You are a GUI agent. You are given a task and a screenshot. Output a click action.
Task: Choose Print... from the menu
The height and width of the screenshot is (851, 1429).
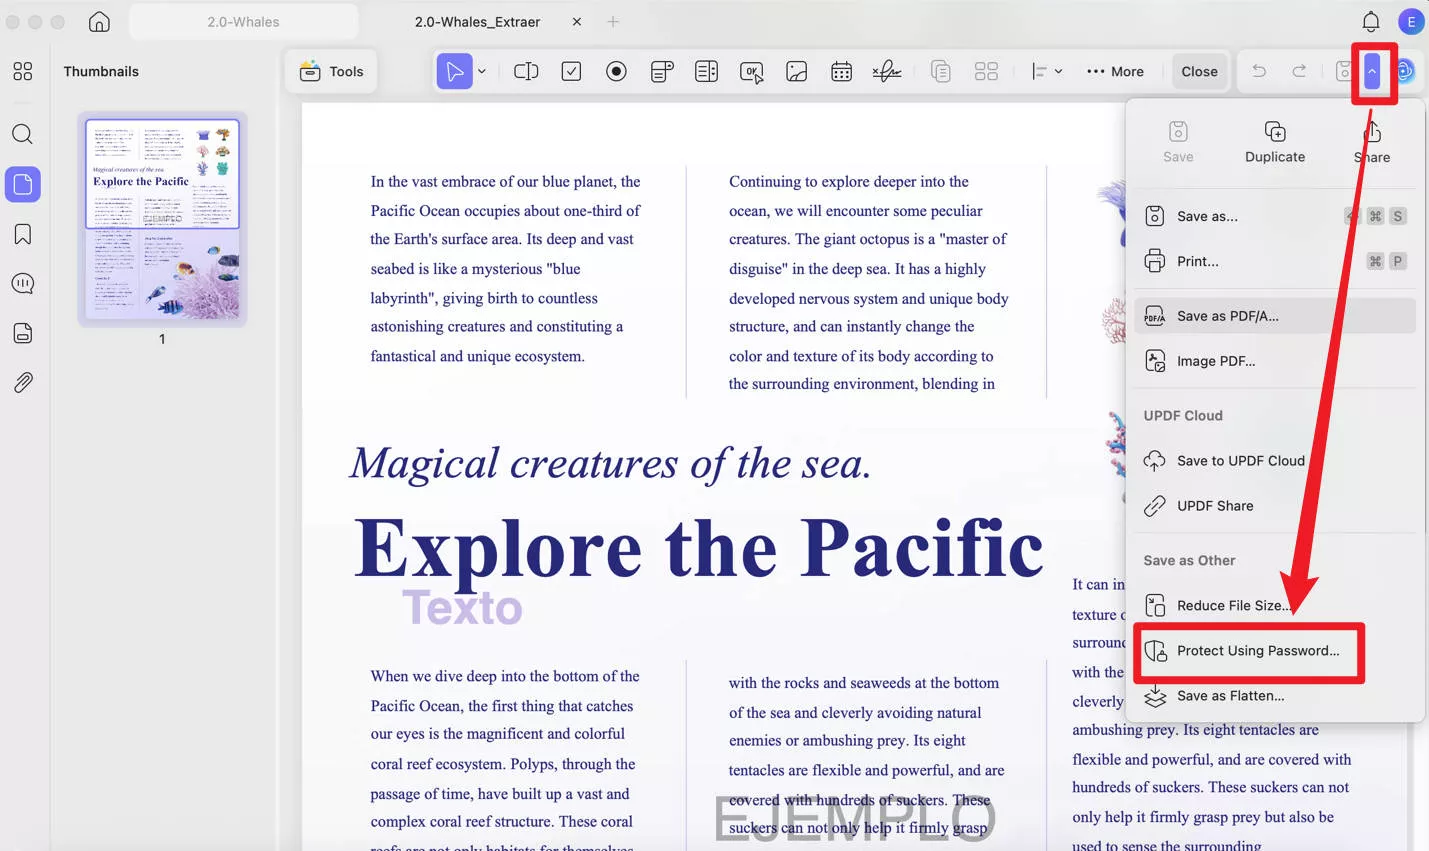point(1275,261)
